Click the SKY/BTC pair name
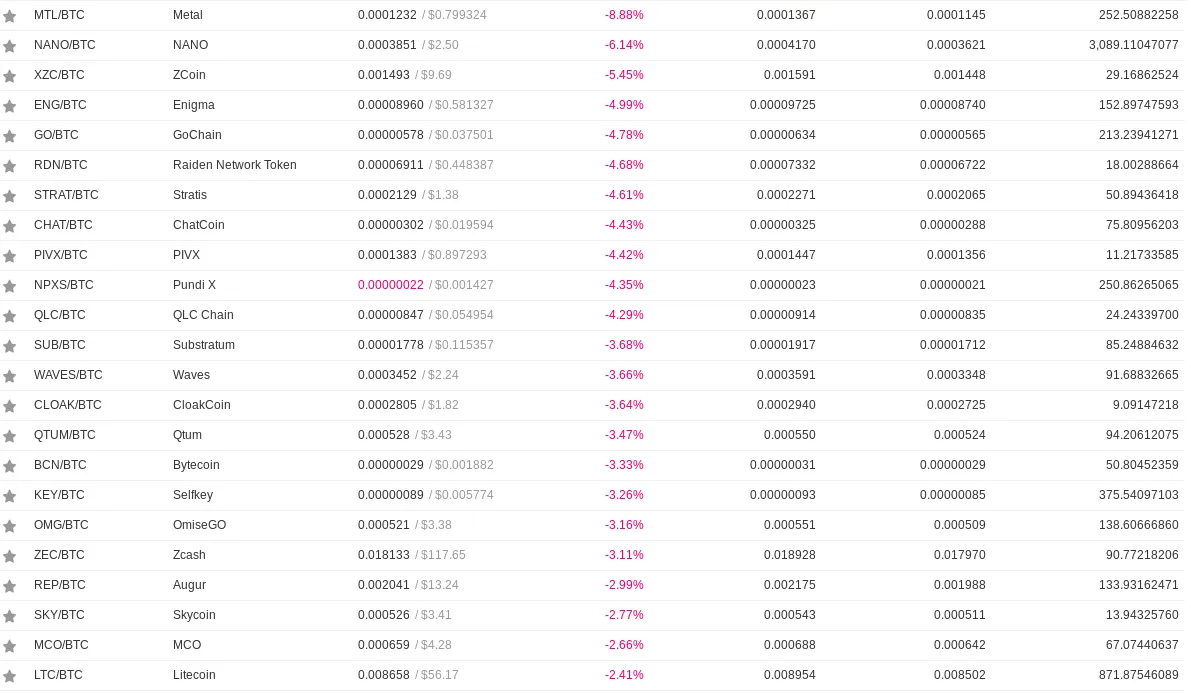Screen dimensions: 1191x694 click(59, 615)
